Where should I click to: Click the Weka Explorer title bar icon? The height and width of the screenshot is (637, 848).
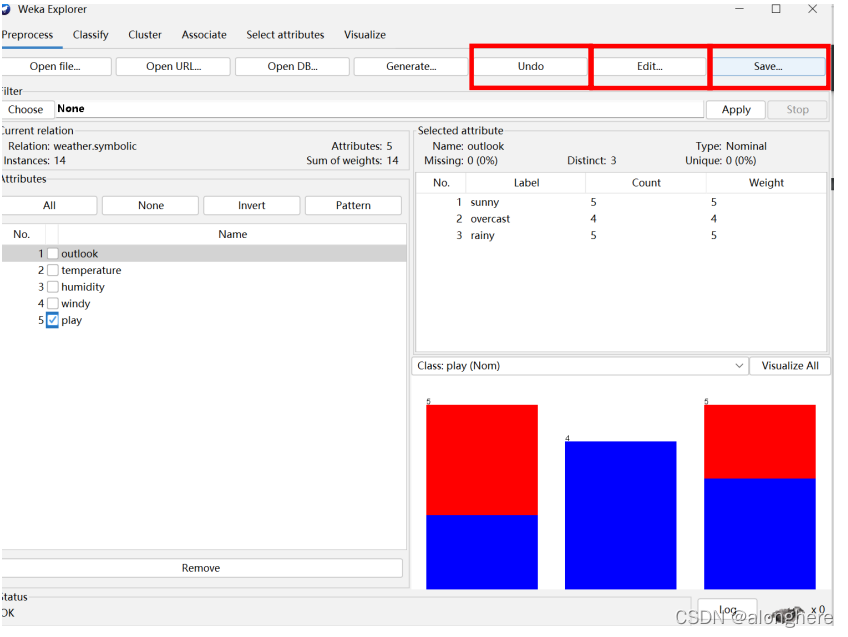tap(5, 9)
